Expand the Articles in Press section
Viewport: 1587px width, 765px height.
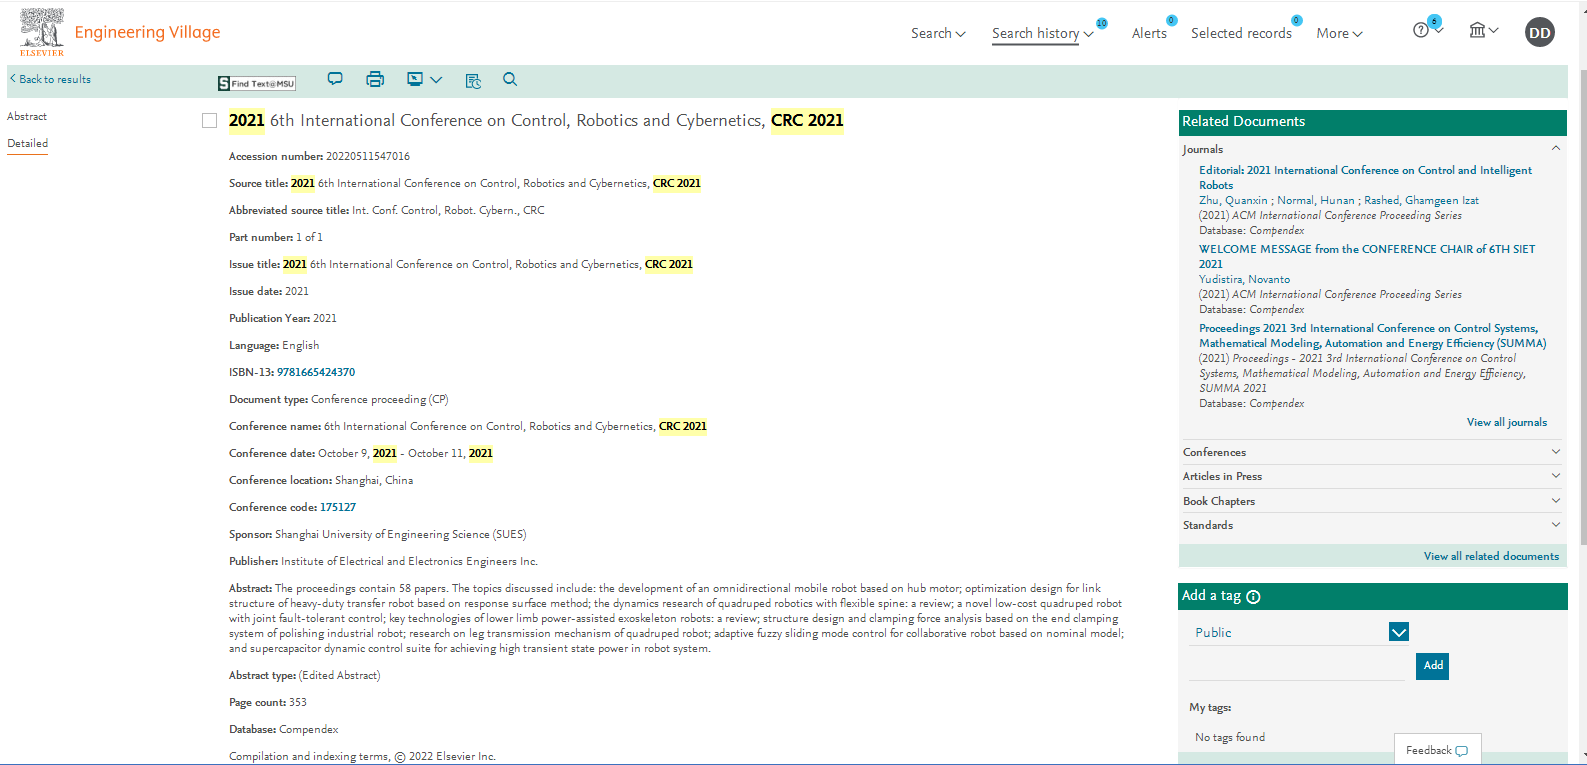pyautogui.click(x=1372, y=476)
